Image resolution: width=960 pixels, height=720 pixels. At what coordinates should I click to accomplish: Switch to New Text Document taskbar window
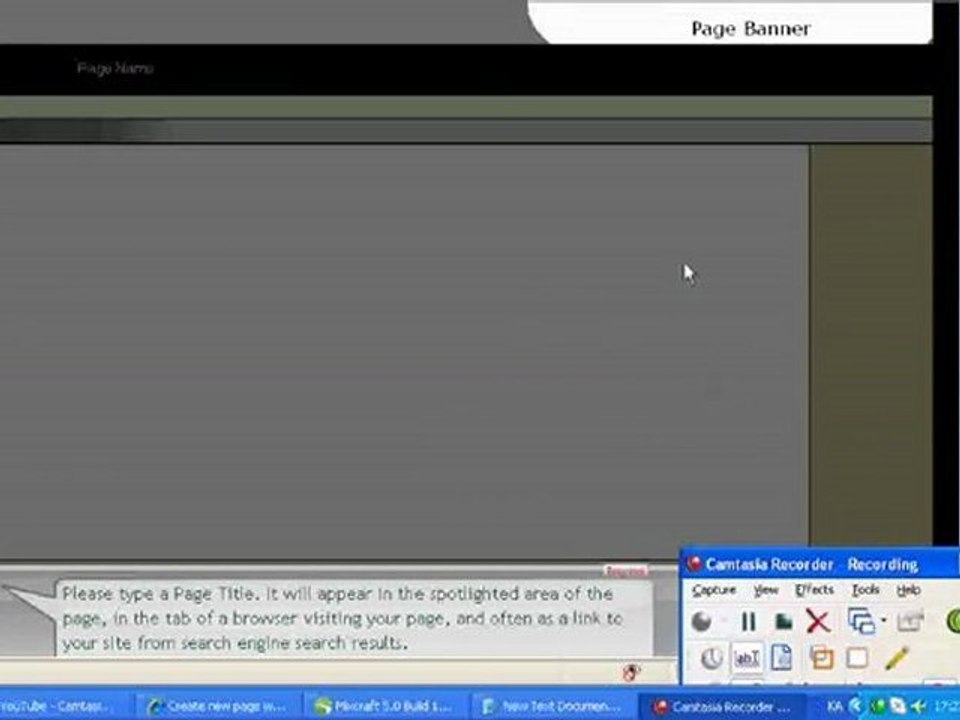click(553, 706)
